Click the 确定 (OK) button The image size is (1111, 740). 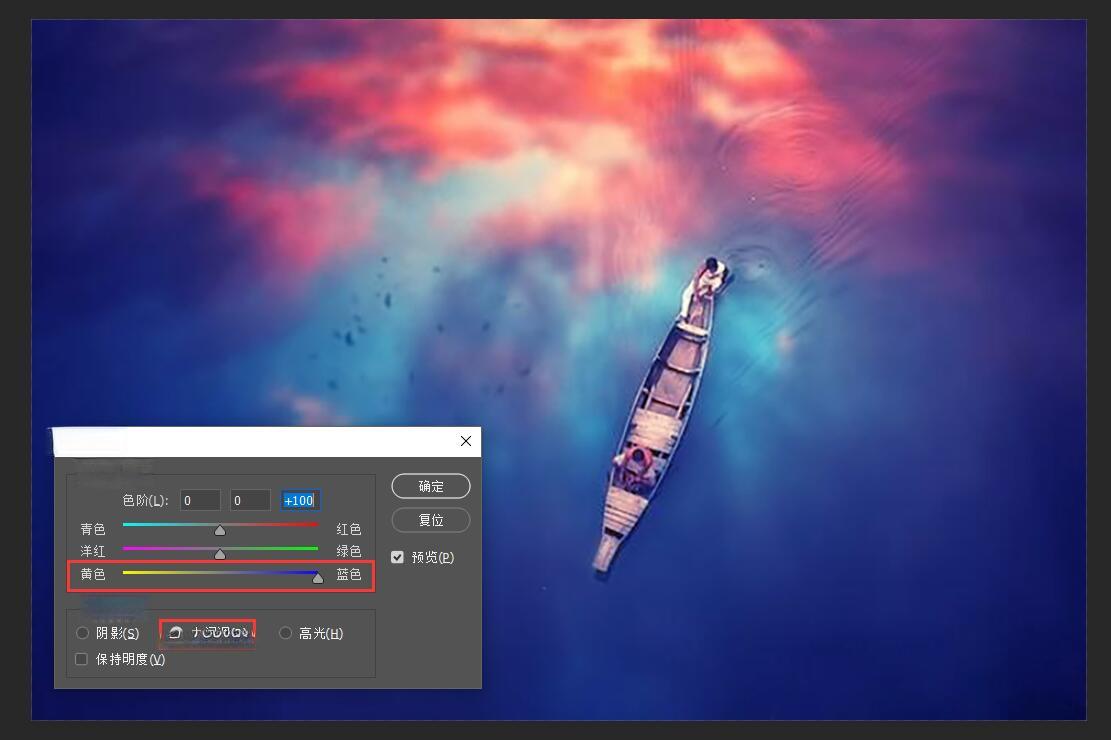coord(430,487)
